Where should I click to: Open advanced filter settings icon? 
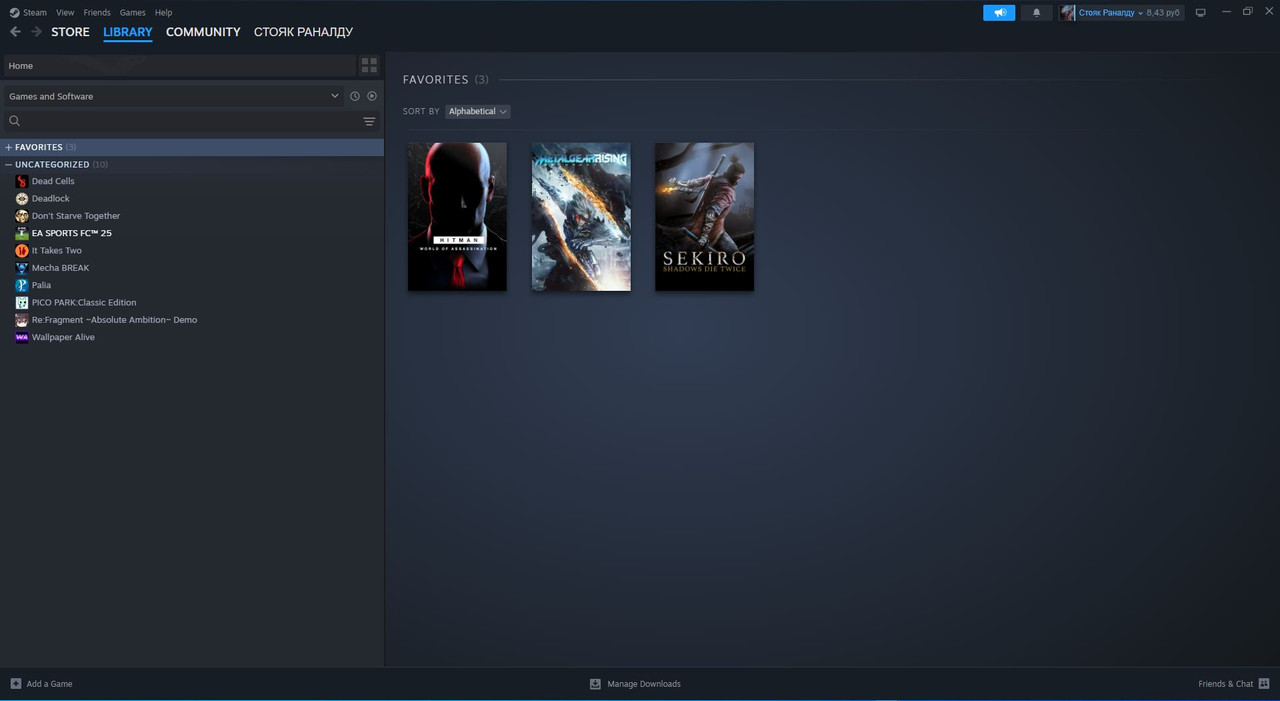pos(369,121)
